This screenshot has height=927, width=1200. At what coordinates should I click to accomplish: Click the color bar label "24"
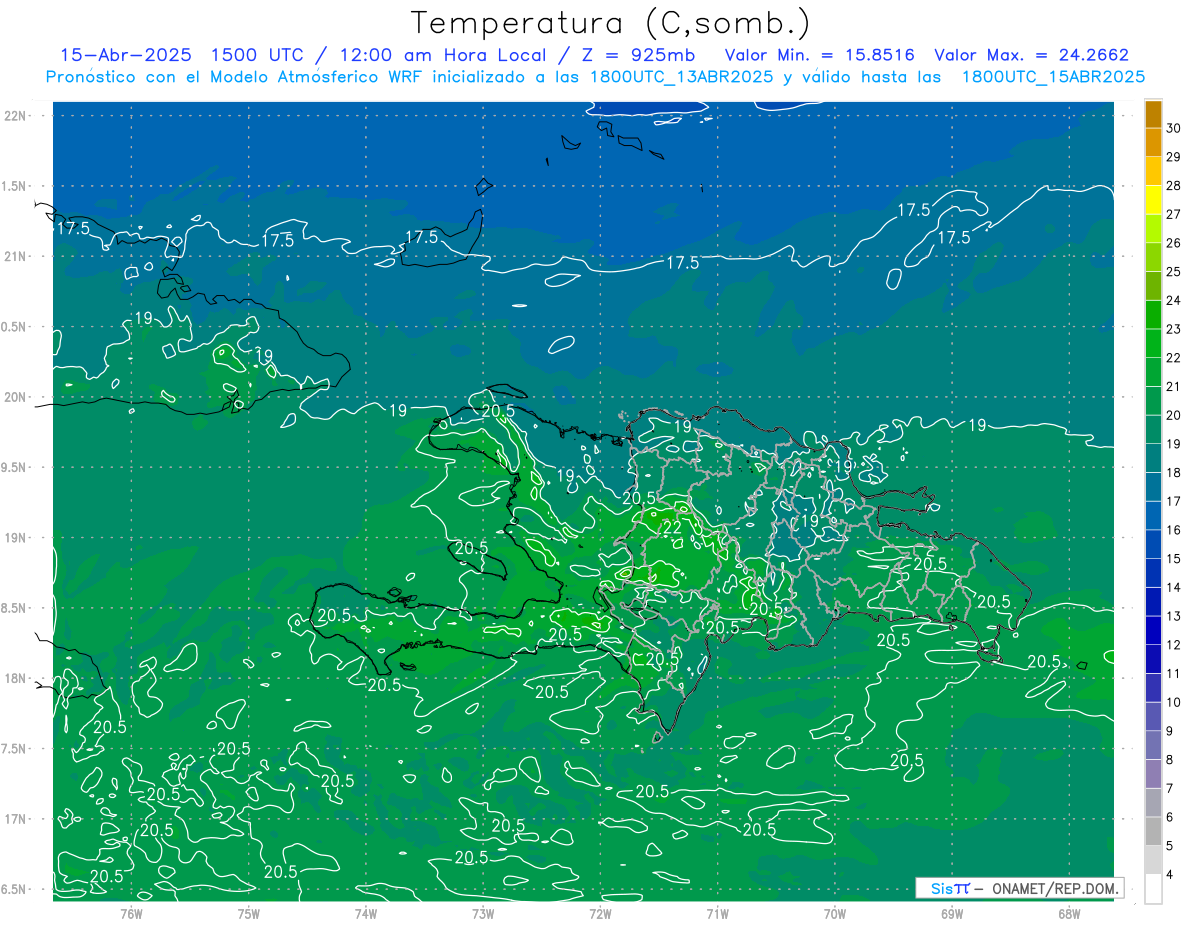(1174, 300)
